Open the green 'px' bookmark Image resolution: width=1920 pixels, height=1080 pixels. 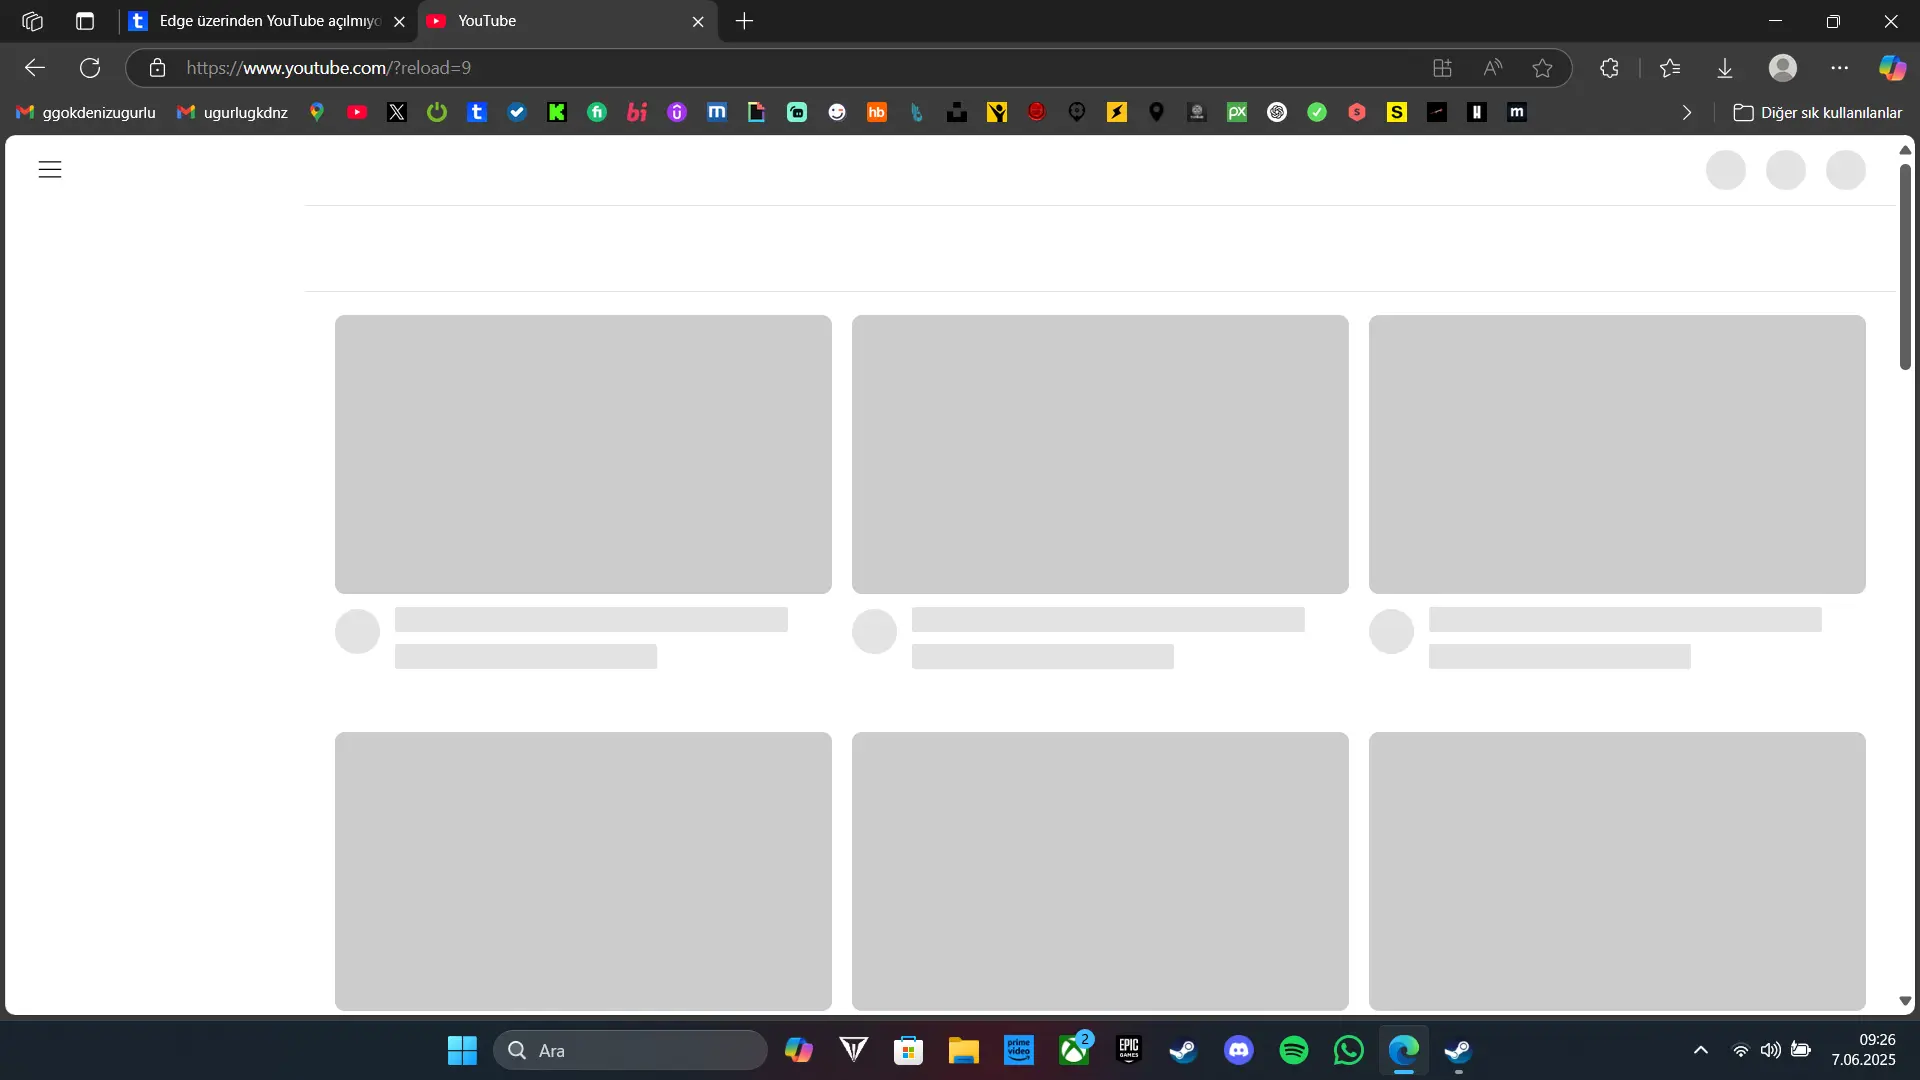[1237, 112]
